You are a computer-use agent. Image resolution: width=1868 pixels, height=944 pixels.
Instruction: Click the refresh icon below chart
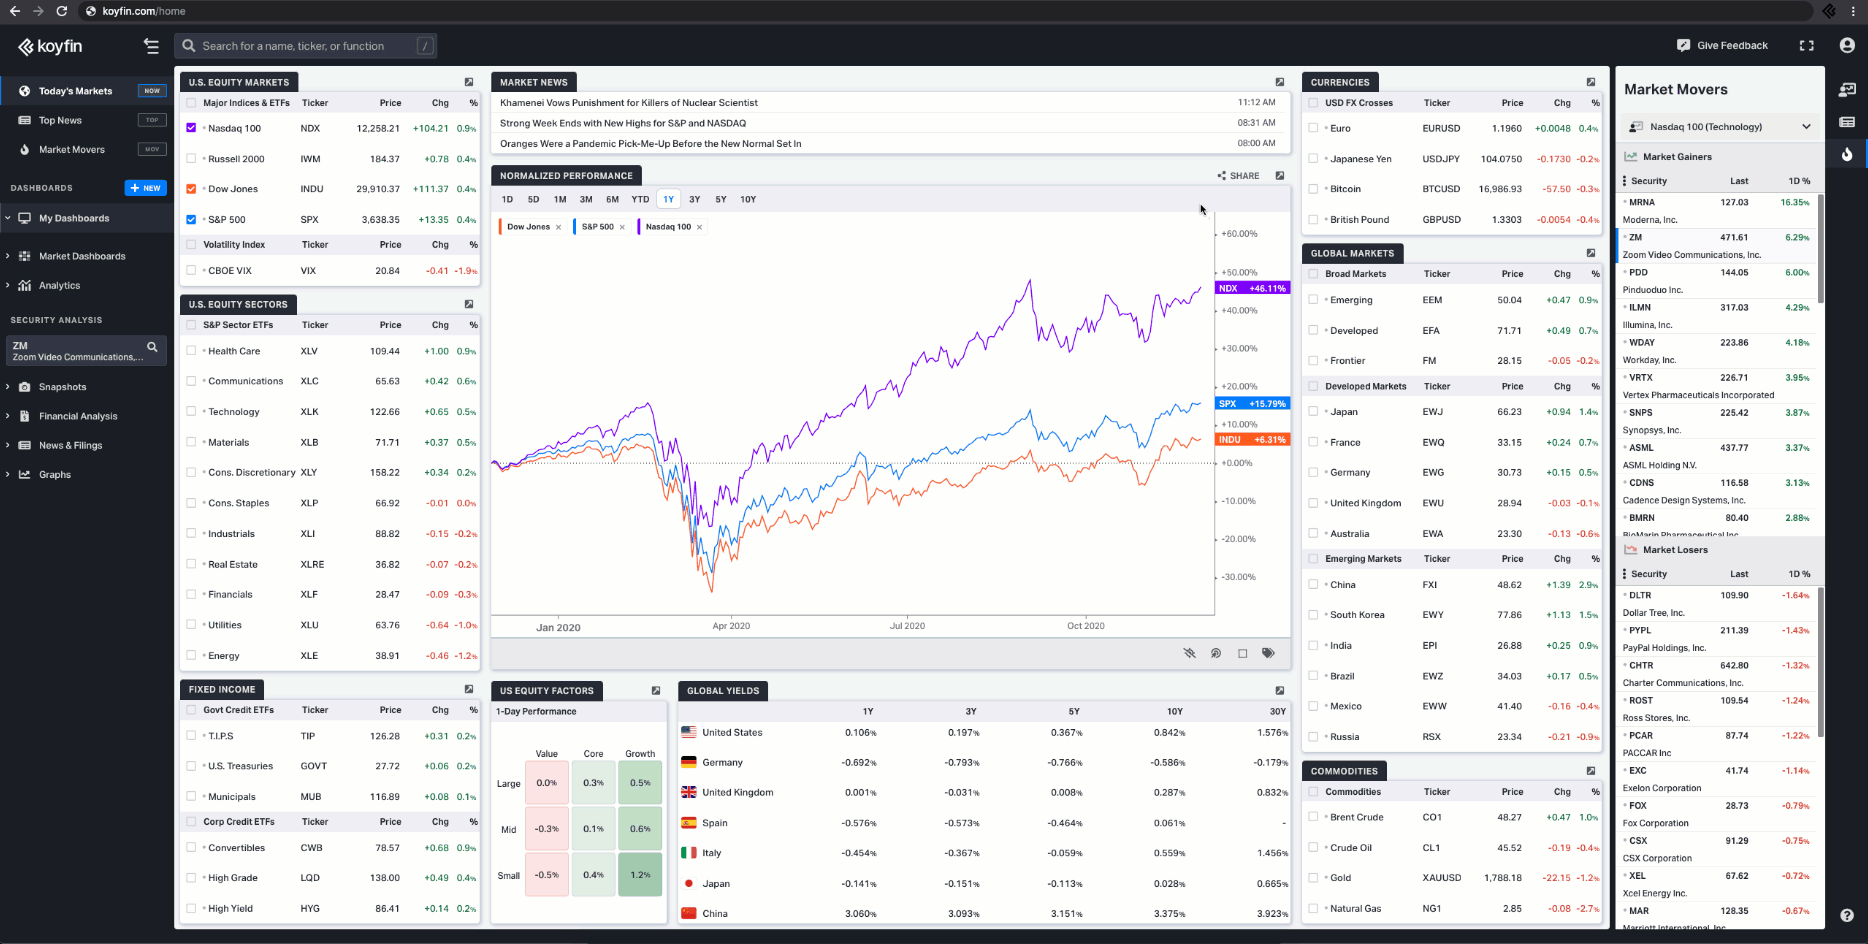[1216, 653]
